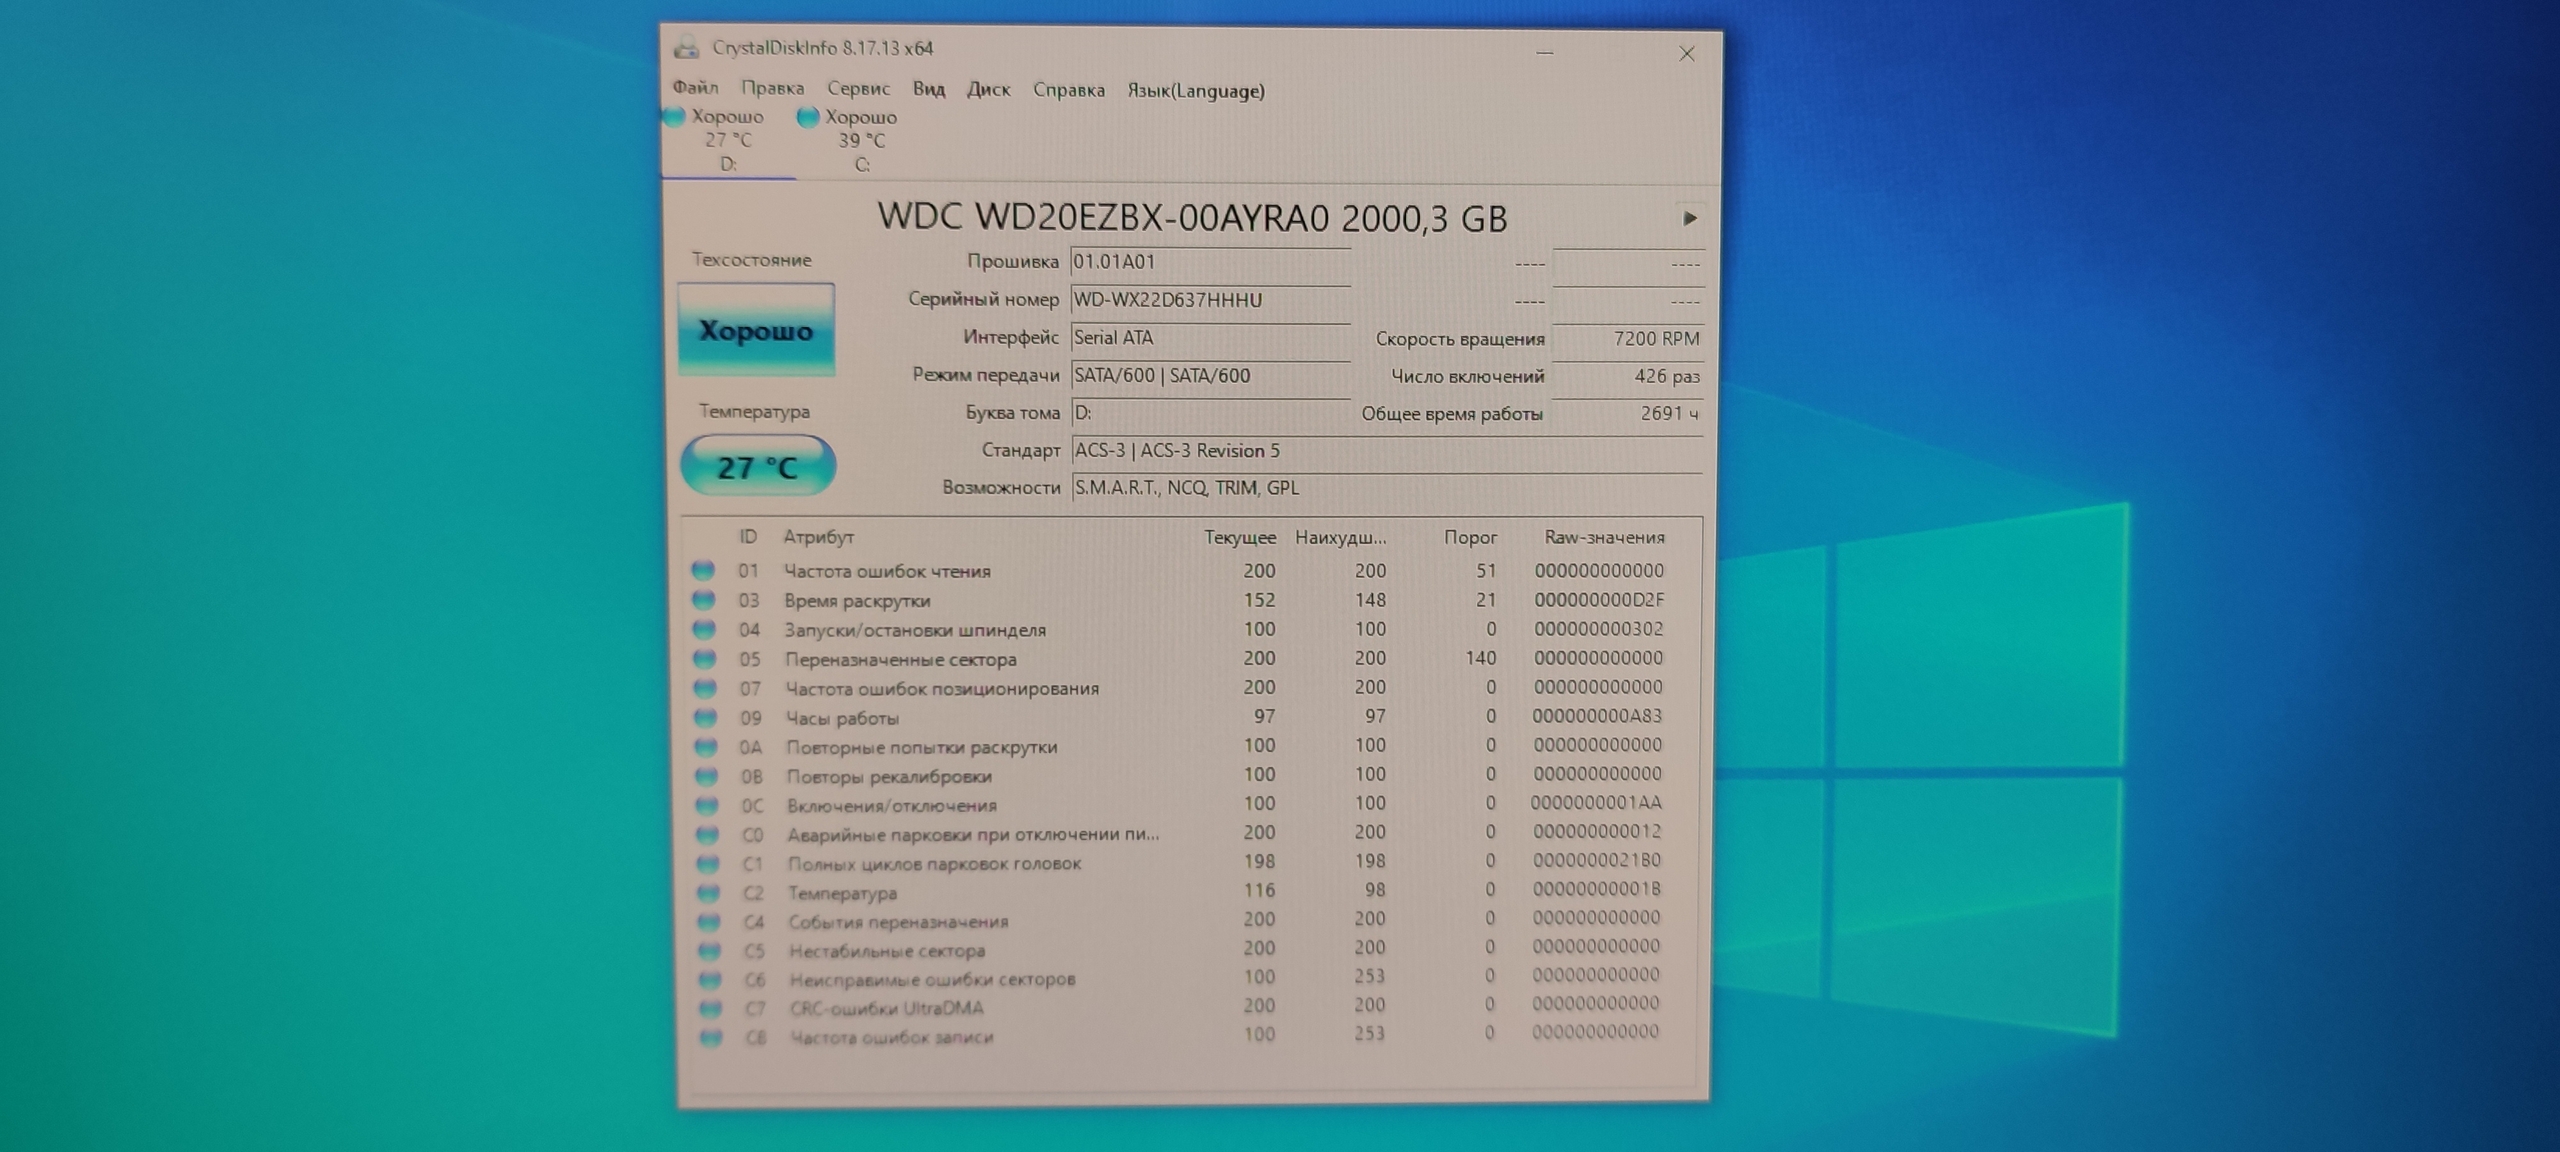Image resolution: width=2560 pixels, height=1152 pixels.
Task: Click status orb for UltraDMA CRC errors row
Action: (x=710, y=1007)
